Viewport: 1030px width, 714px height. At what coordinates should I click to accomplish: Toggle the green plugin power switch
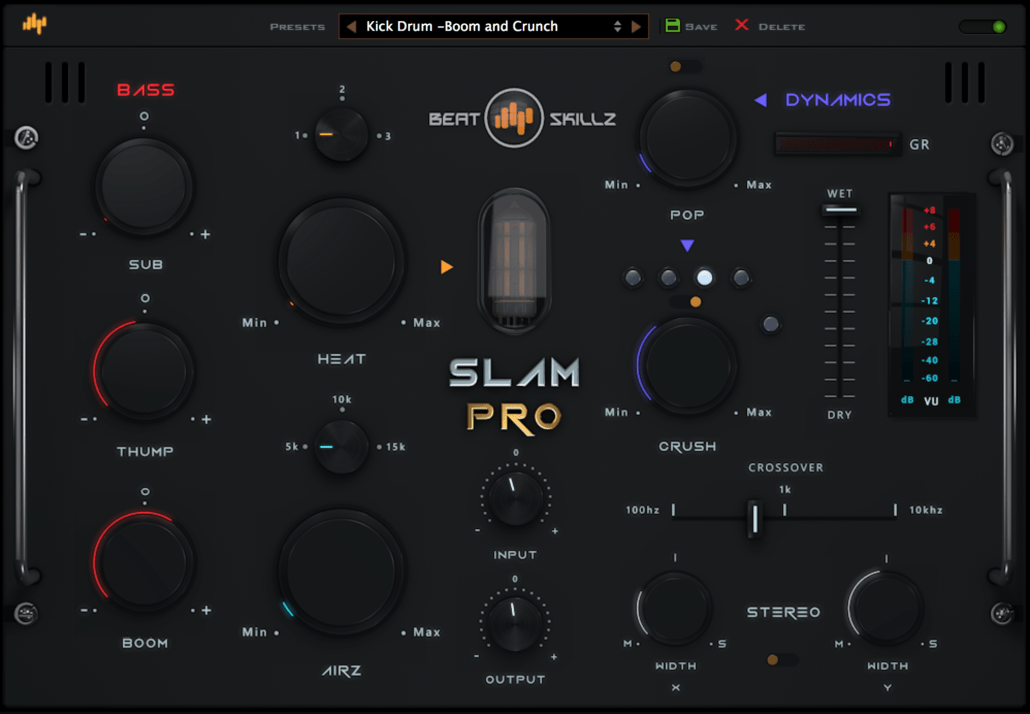coord(982,27)
